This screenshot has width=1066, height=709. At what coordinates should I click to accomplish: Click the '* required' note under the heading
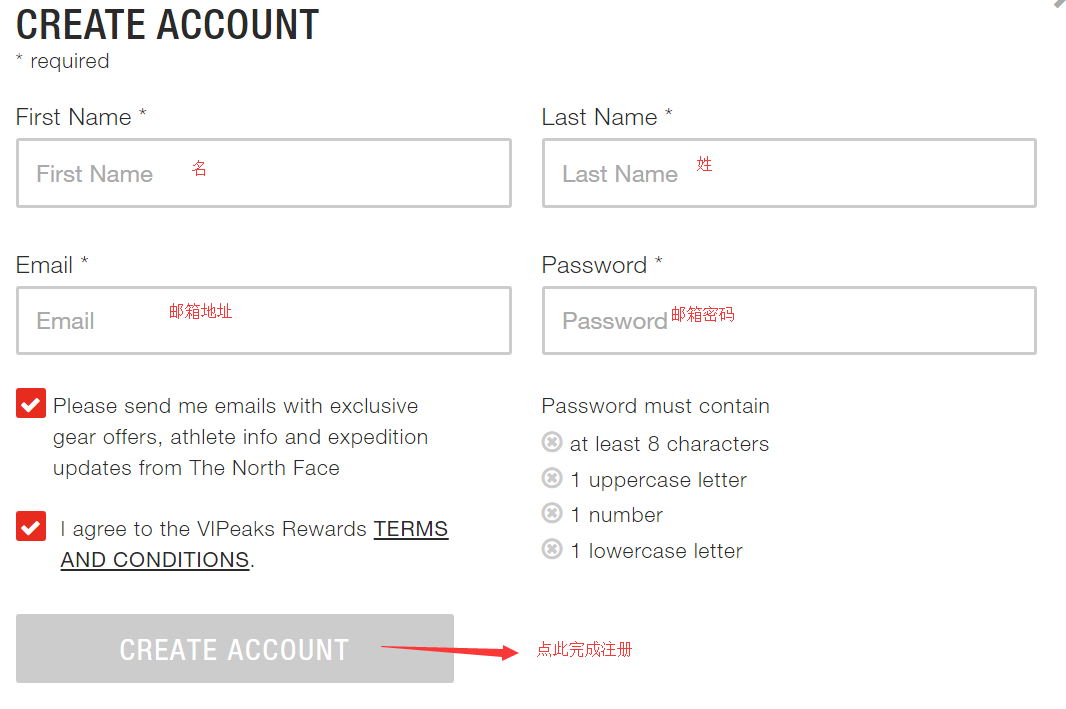[x=63, y=61]
